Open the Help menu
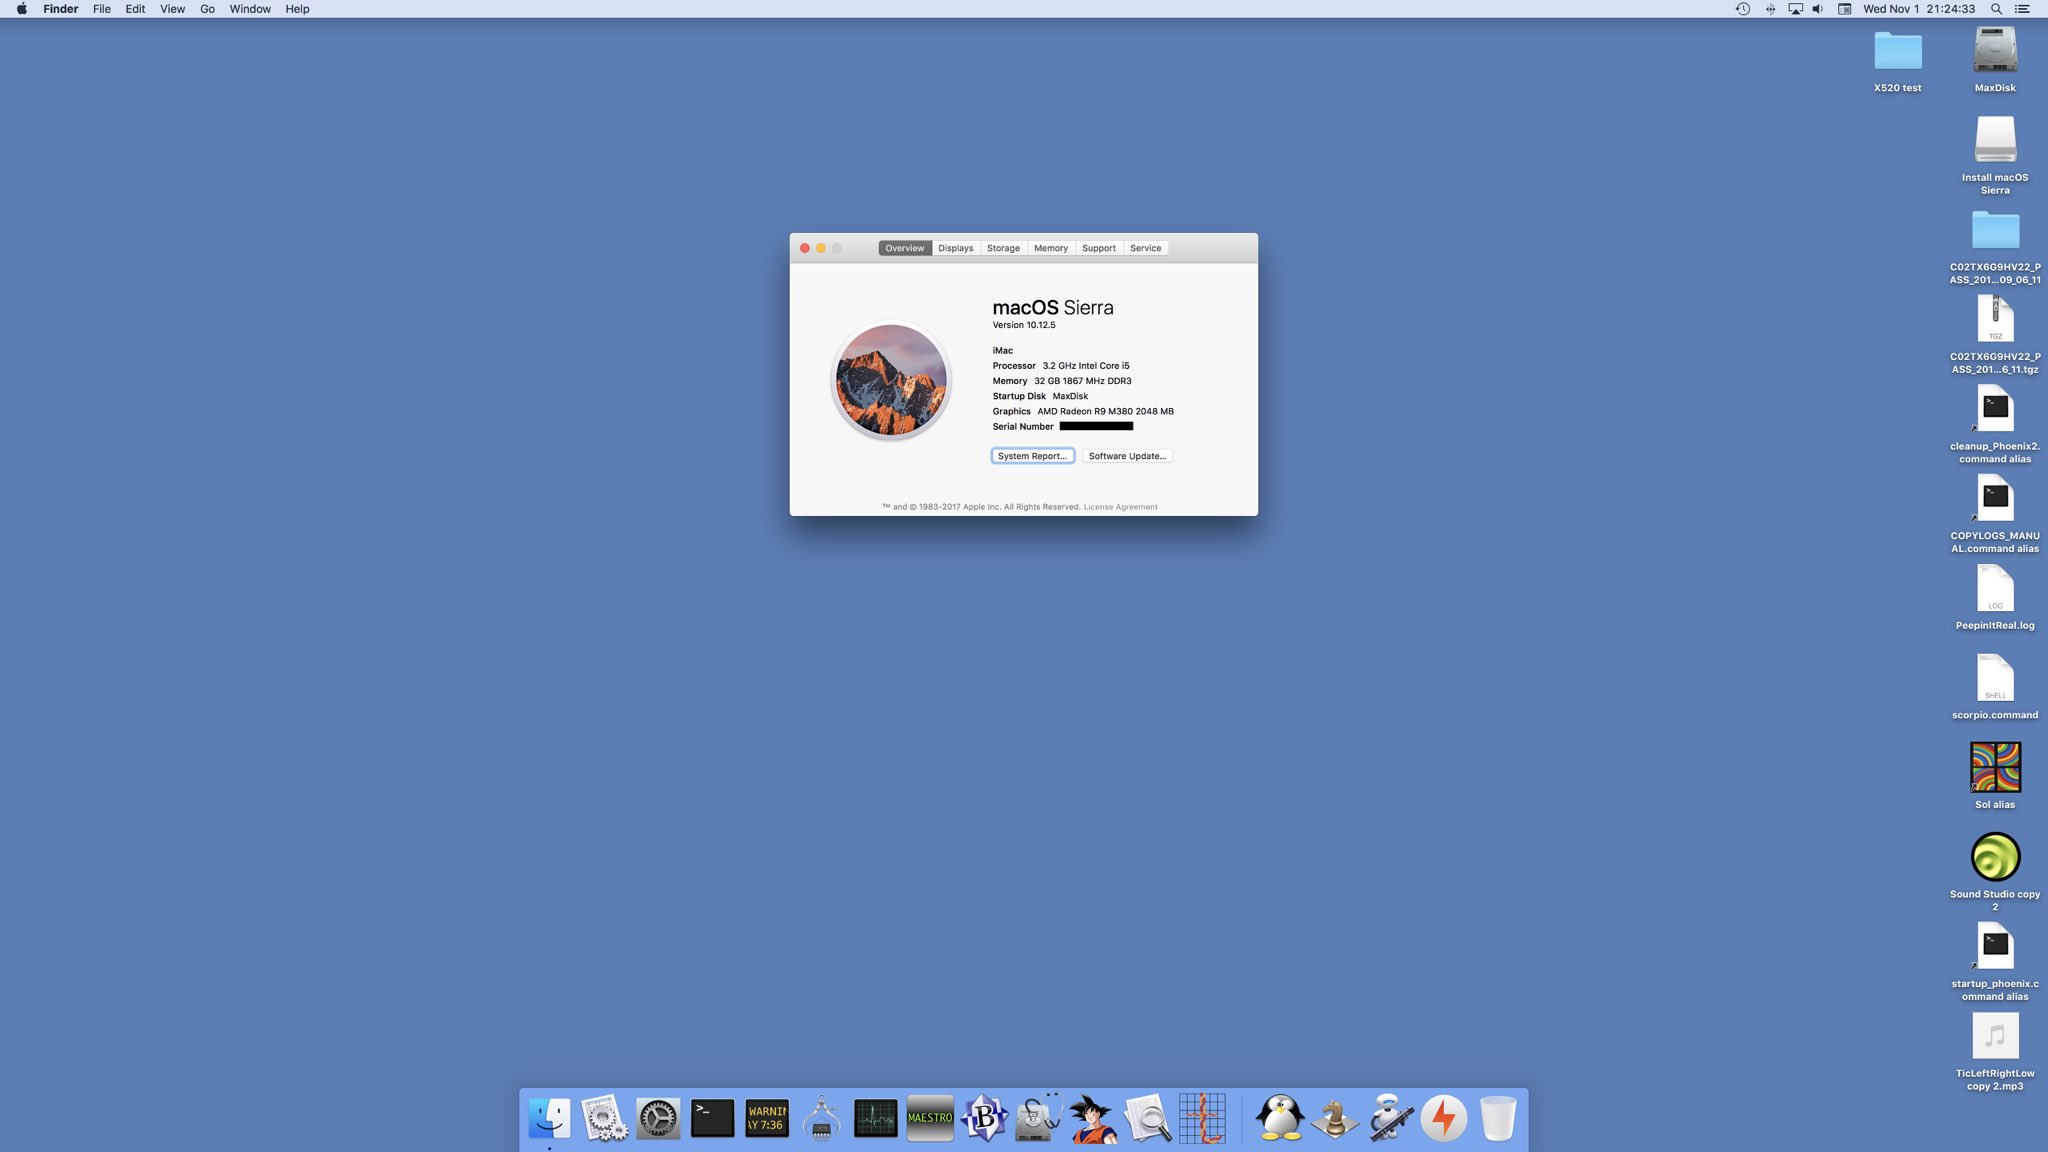Screen dimensions: 2048x1152 coord(297,9)
